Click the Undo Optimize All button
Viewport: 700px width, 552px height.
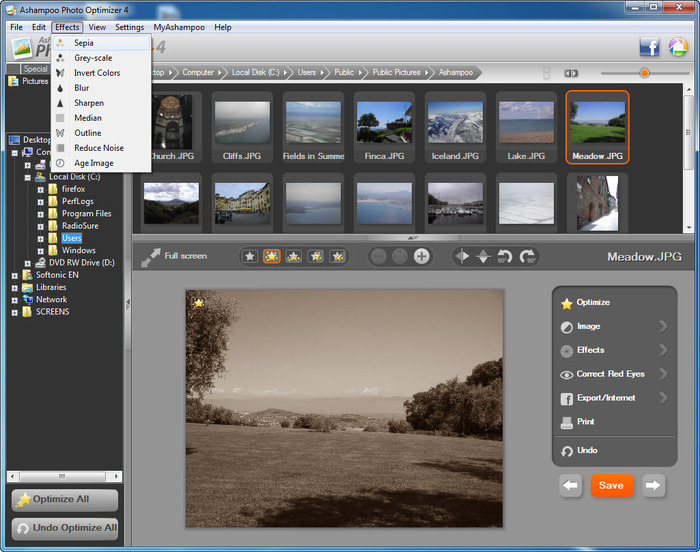(x=65, y=529)
